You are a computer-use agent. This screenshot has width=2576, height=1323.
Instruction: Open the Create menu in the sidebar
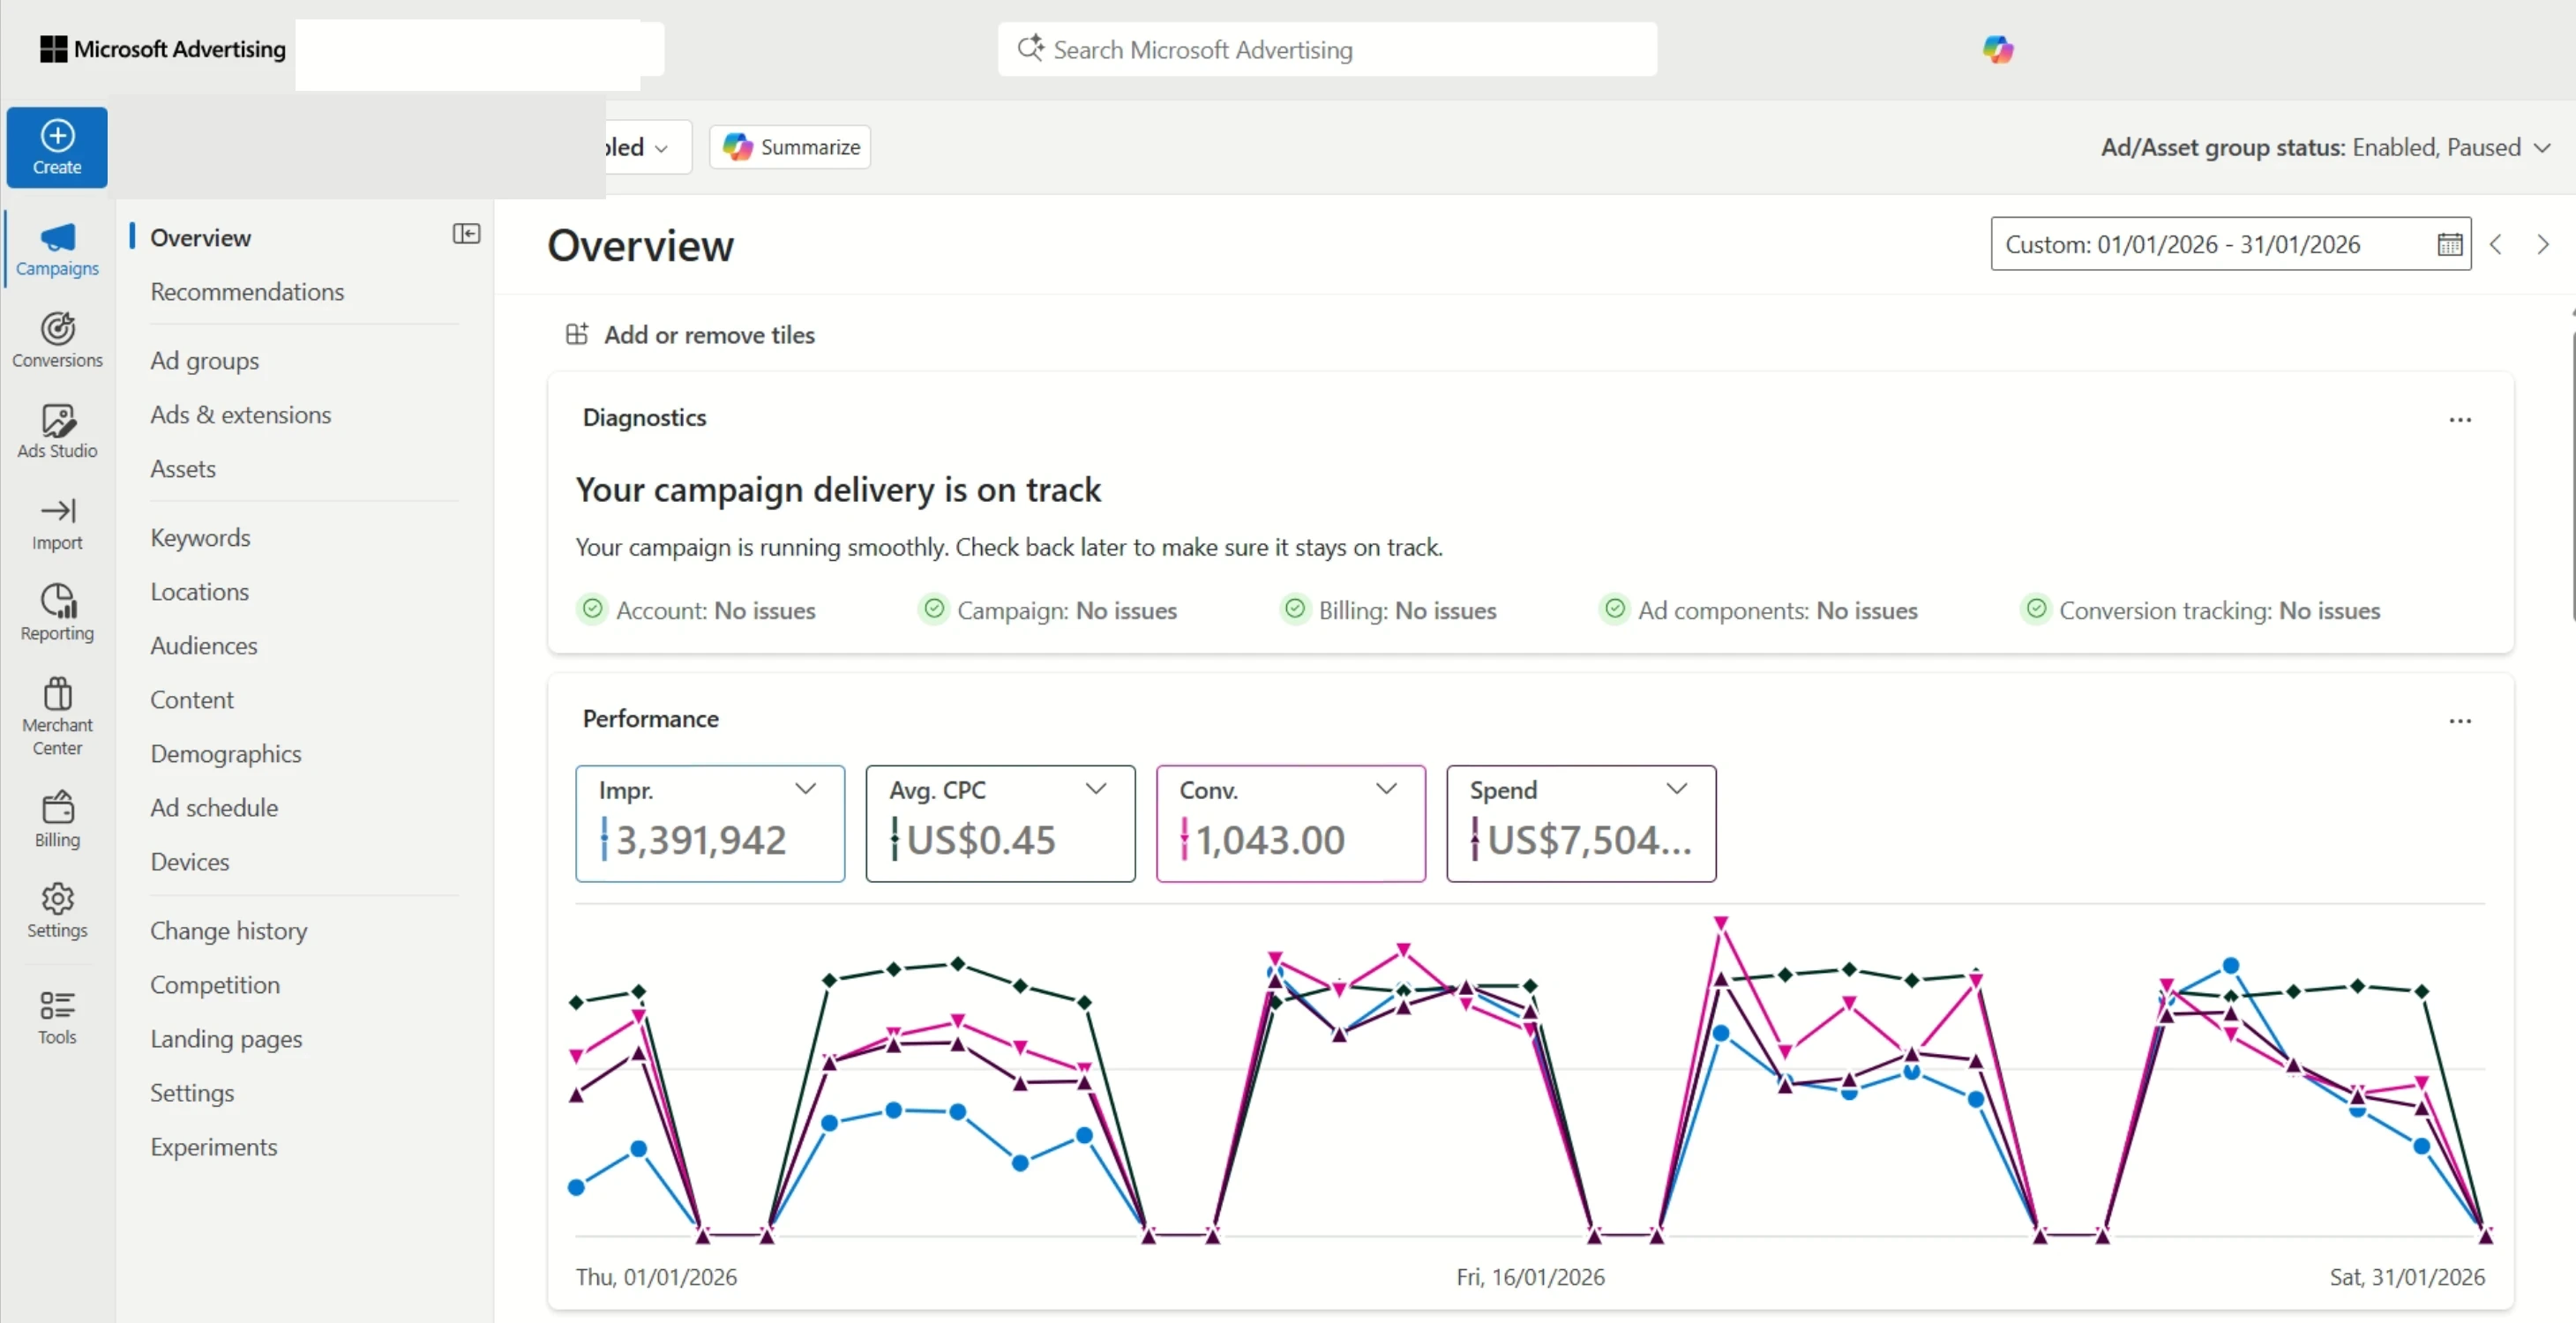pos(56,146)
